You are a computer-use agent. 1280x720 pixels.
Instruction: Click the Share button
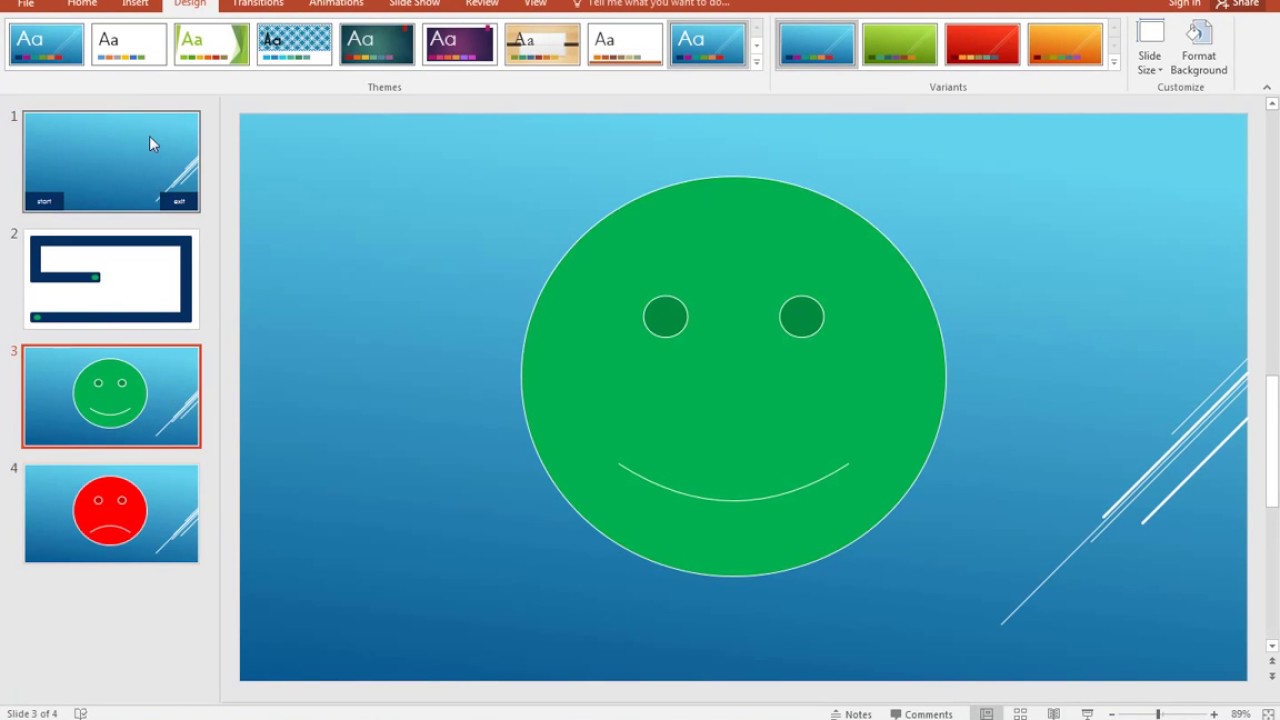(1238, 4)
